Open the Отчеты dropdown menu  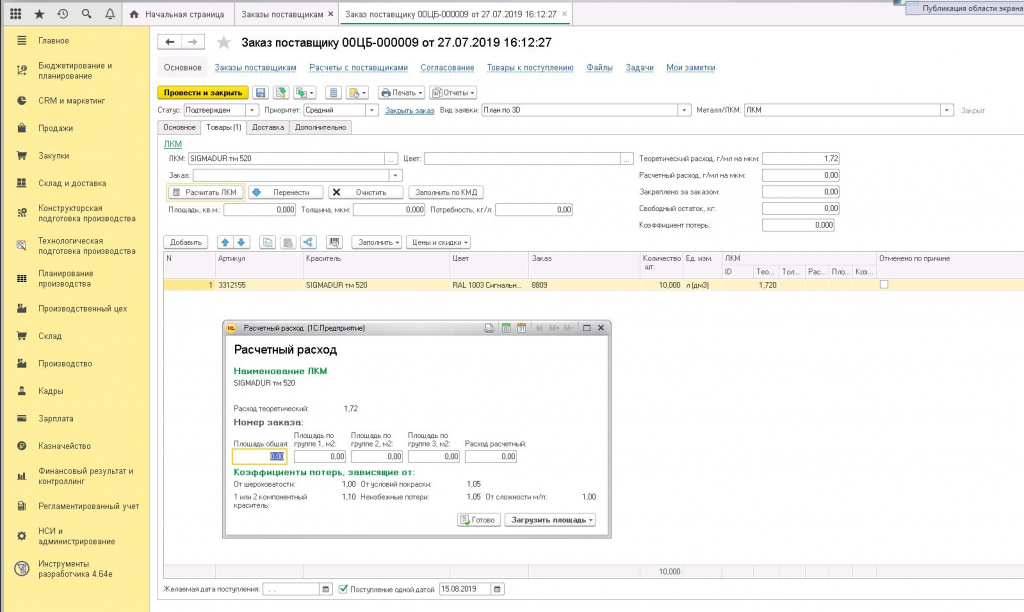[453, 93]
